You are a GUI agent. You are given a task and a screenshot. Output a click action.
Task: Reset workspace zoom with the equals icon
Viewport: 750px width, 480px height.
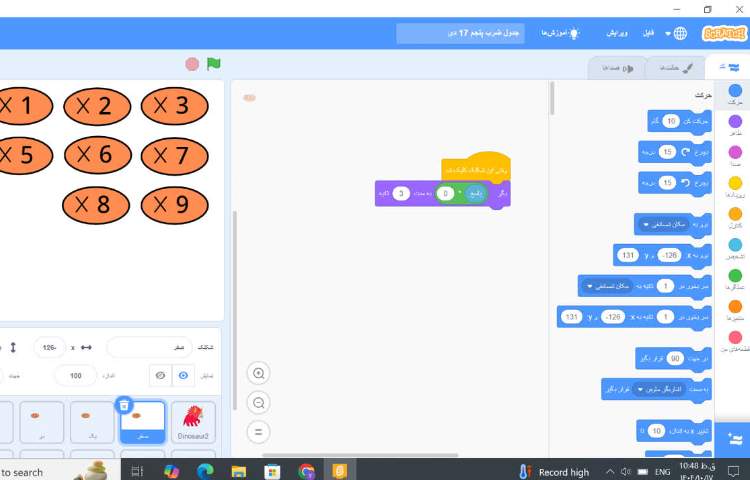pyautogui.click(x=259, y=432)
